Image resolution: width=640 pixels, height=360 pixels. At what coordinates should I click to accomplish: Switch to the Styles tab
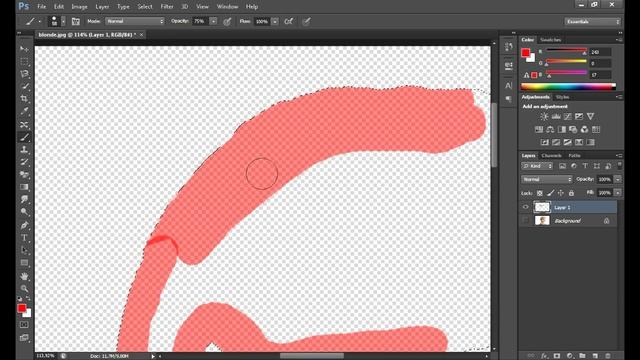tap(562, 97)
